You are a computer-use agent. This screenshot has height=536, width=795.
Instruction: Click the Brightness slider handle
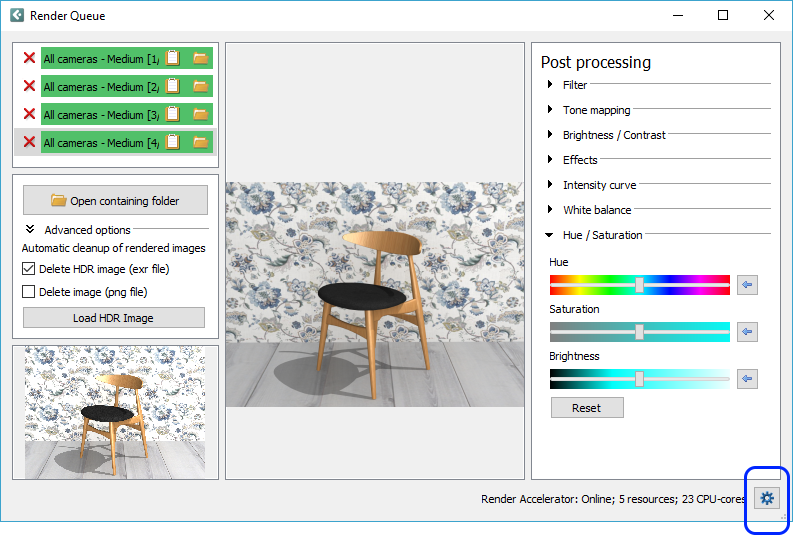639,379
